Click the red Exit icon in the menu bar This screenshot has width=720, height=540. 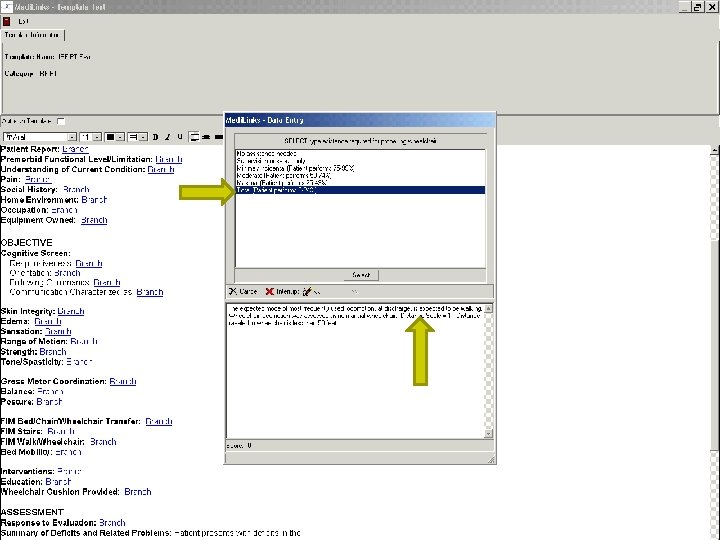coord(6,21)
